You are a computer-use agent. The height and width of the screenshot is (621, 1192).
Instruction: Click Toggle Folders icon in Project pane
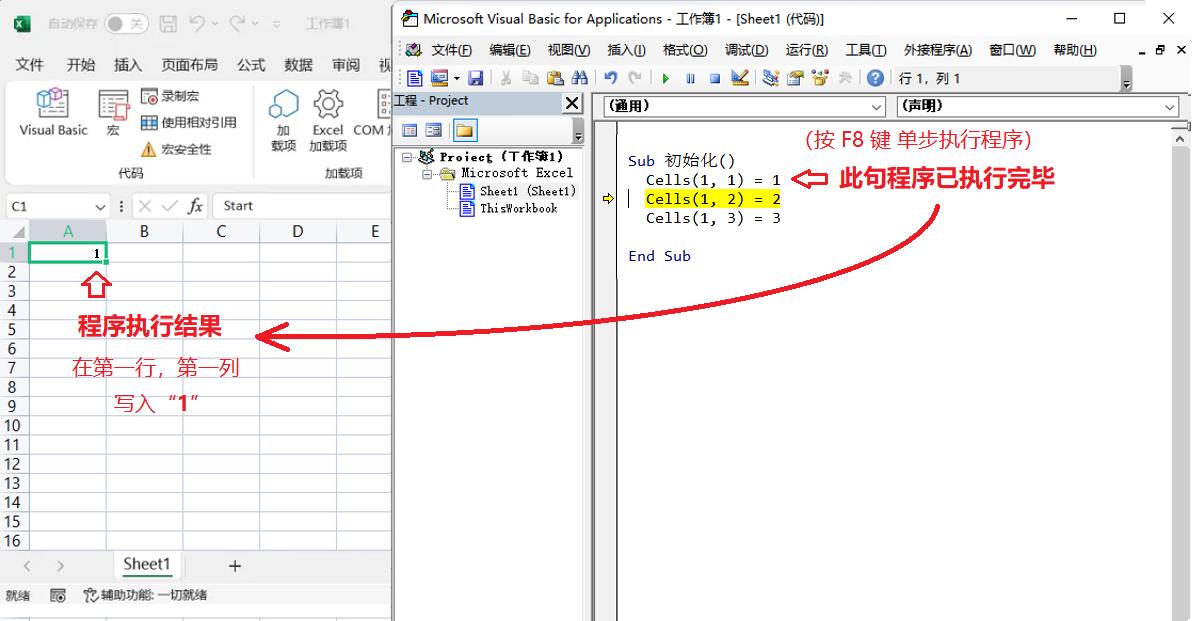(464, 130)
